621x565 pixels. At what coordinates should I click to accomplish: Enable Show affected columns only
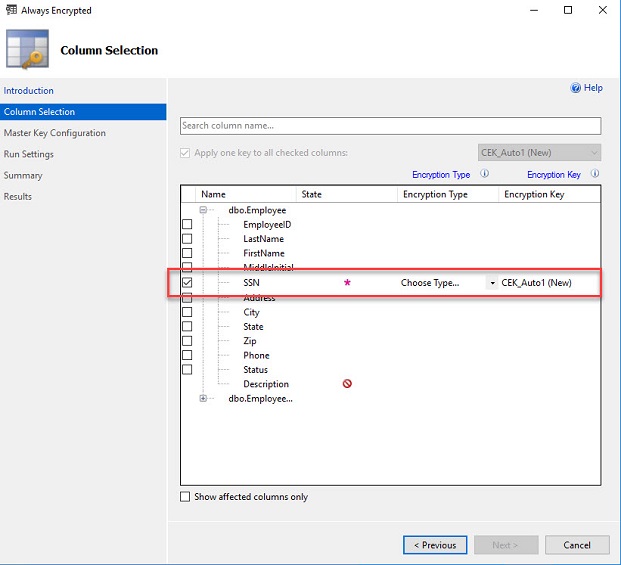(x=185, y=497)
